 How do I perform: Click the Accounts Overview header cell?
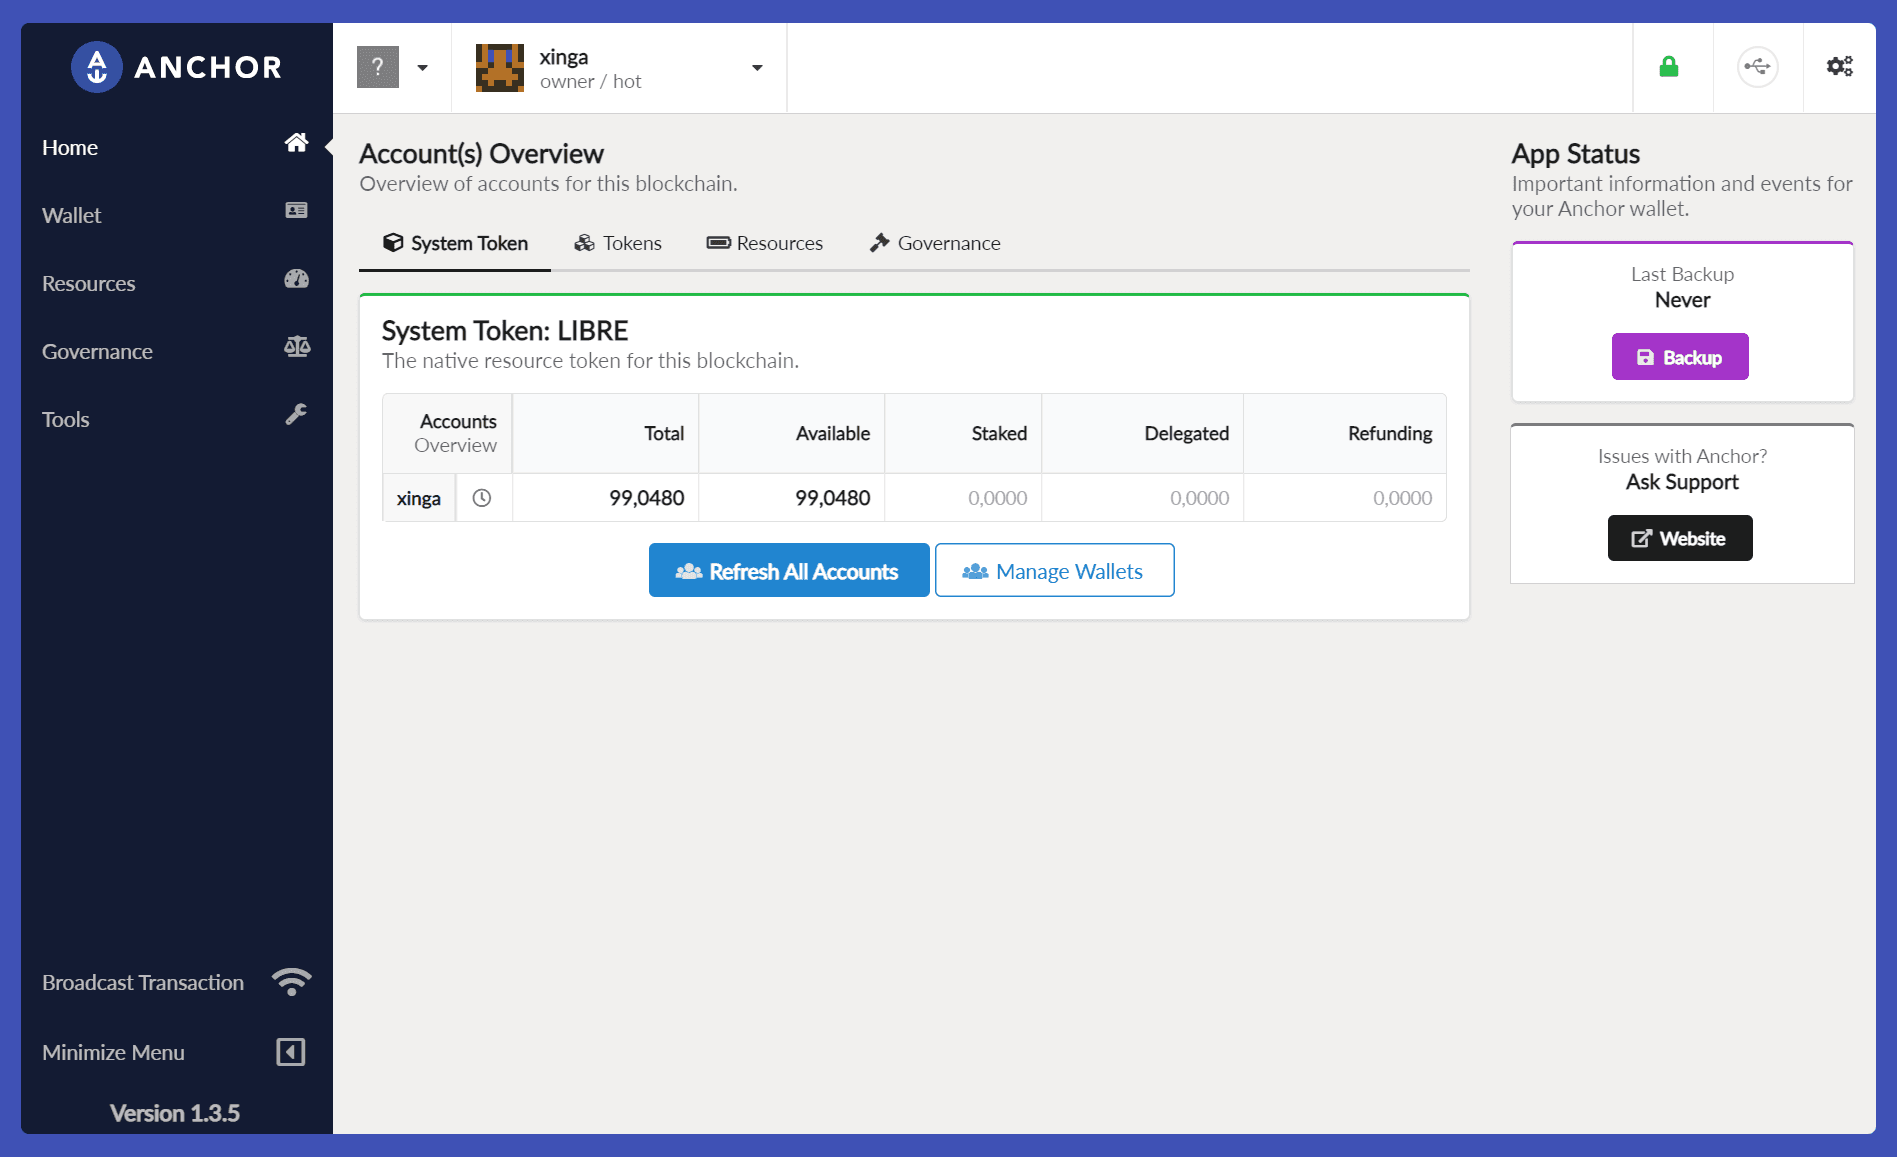point(447,433)
